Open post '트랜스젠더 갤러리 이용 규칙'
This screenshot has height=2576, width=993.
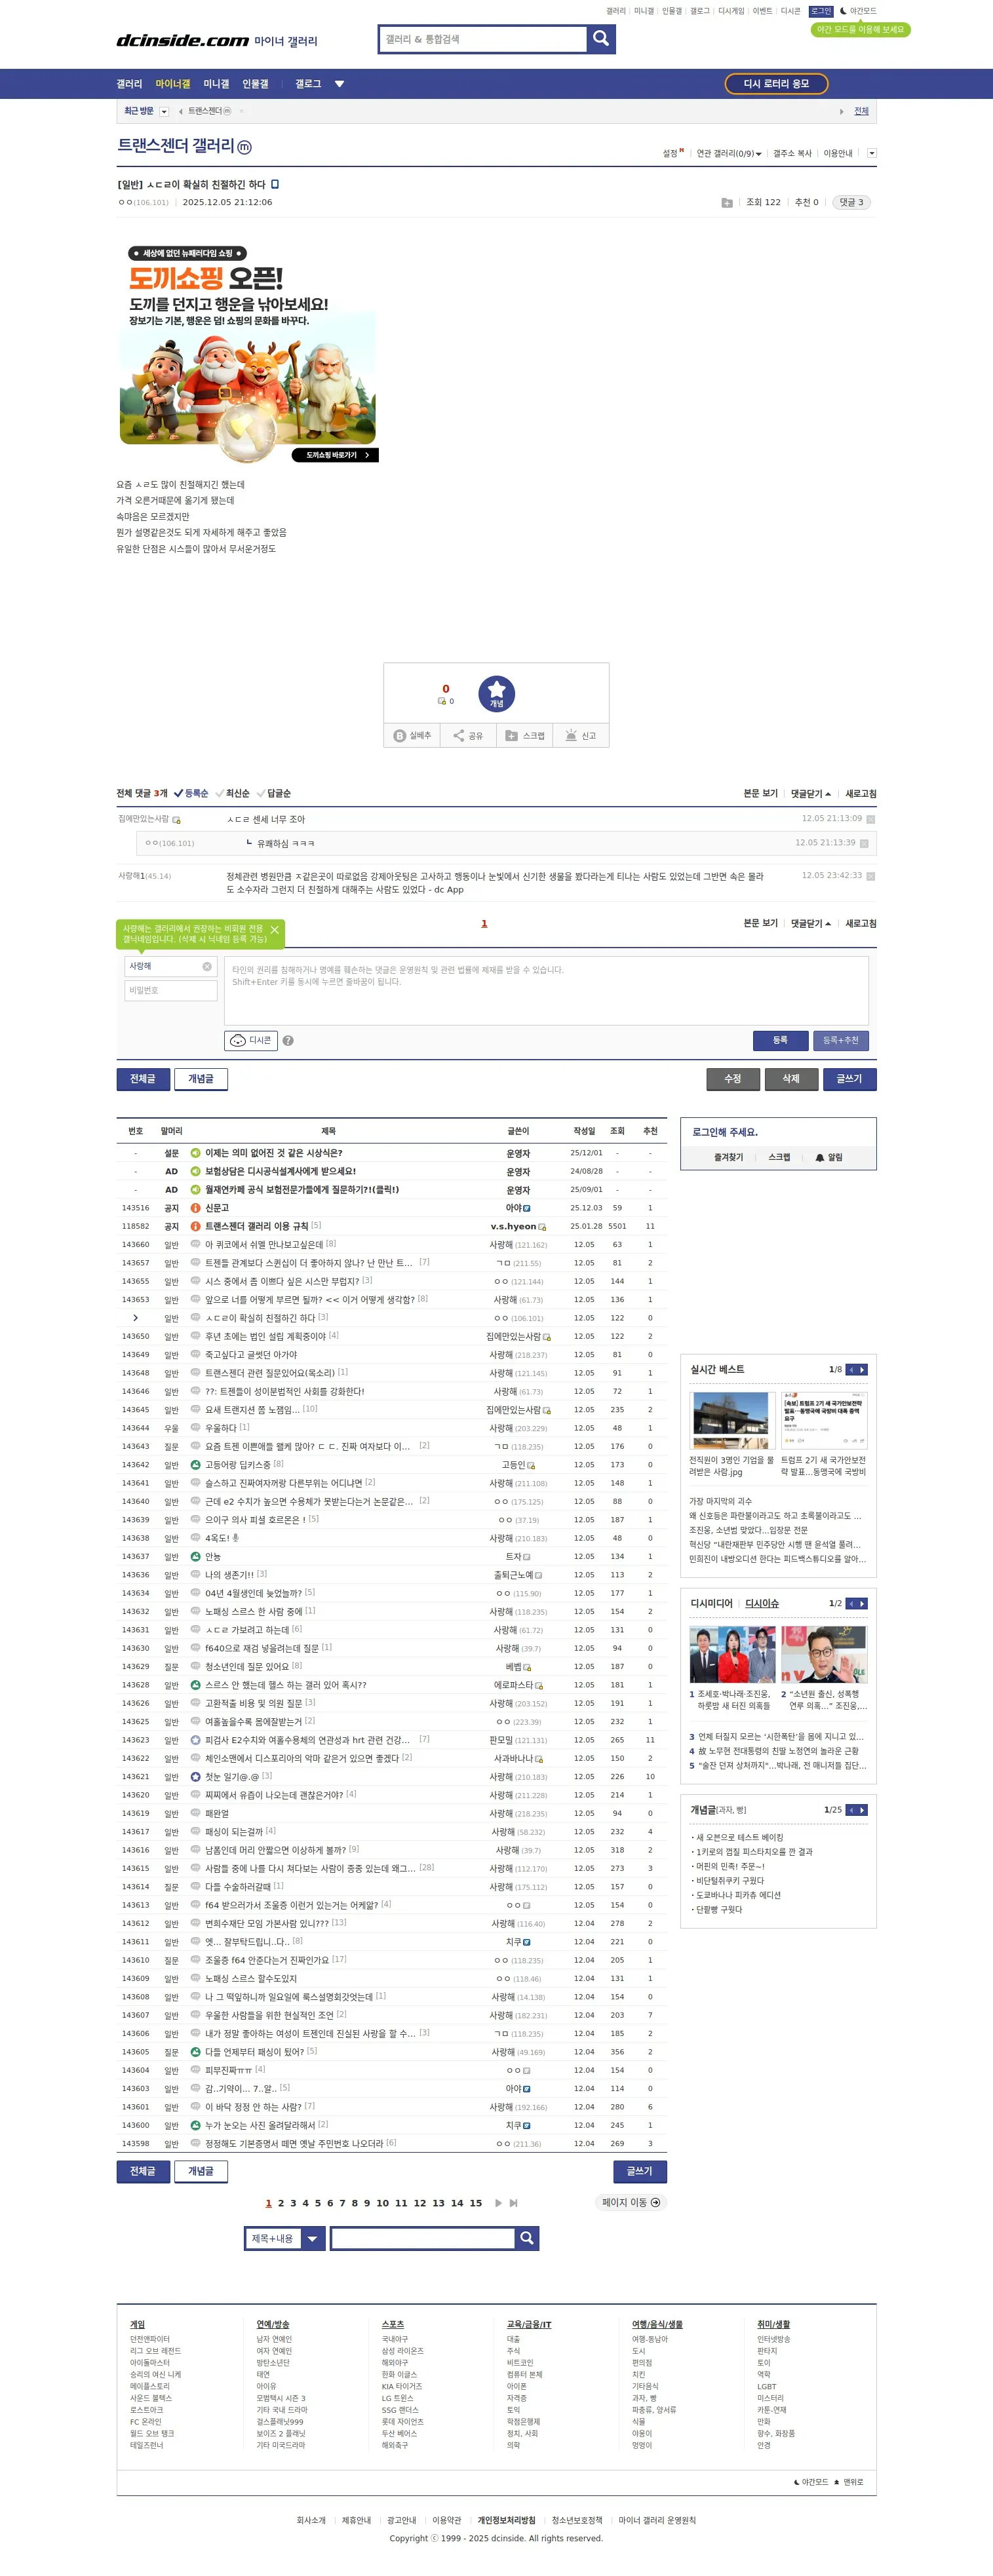coord(257,1226)
